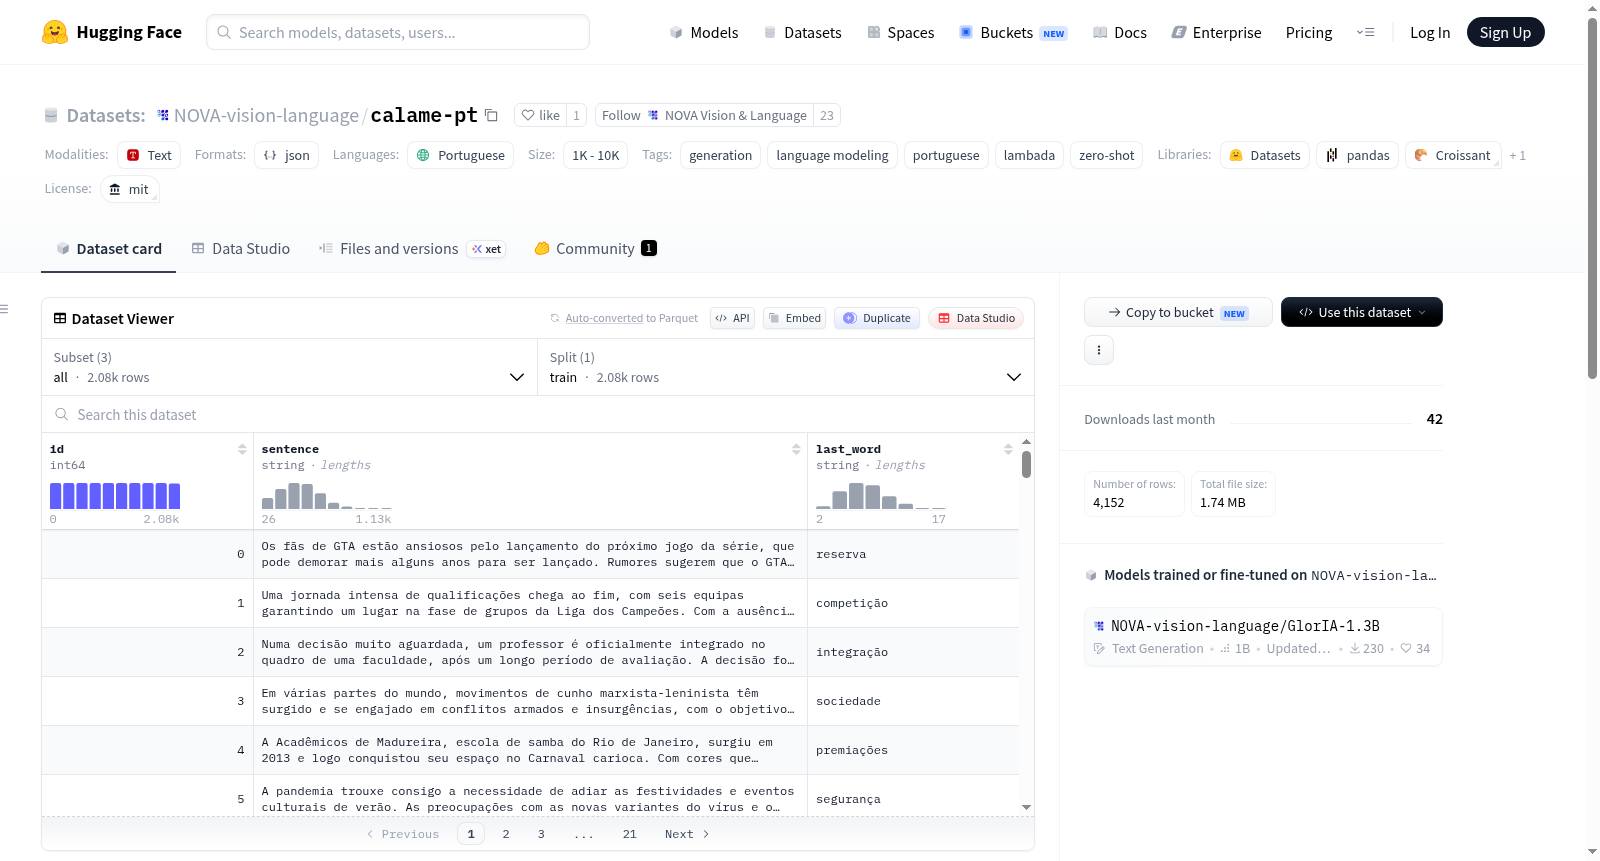Screen dimensions: 1600x861
Task: Open Buckets in the top navigation
Action: [1013, 32]
